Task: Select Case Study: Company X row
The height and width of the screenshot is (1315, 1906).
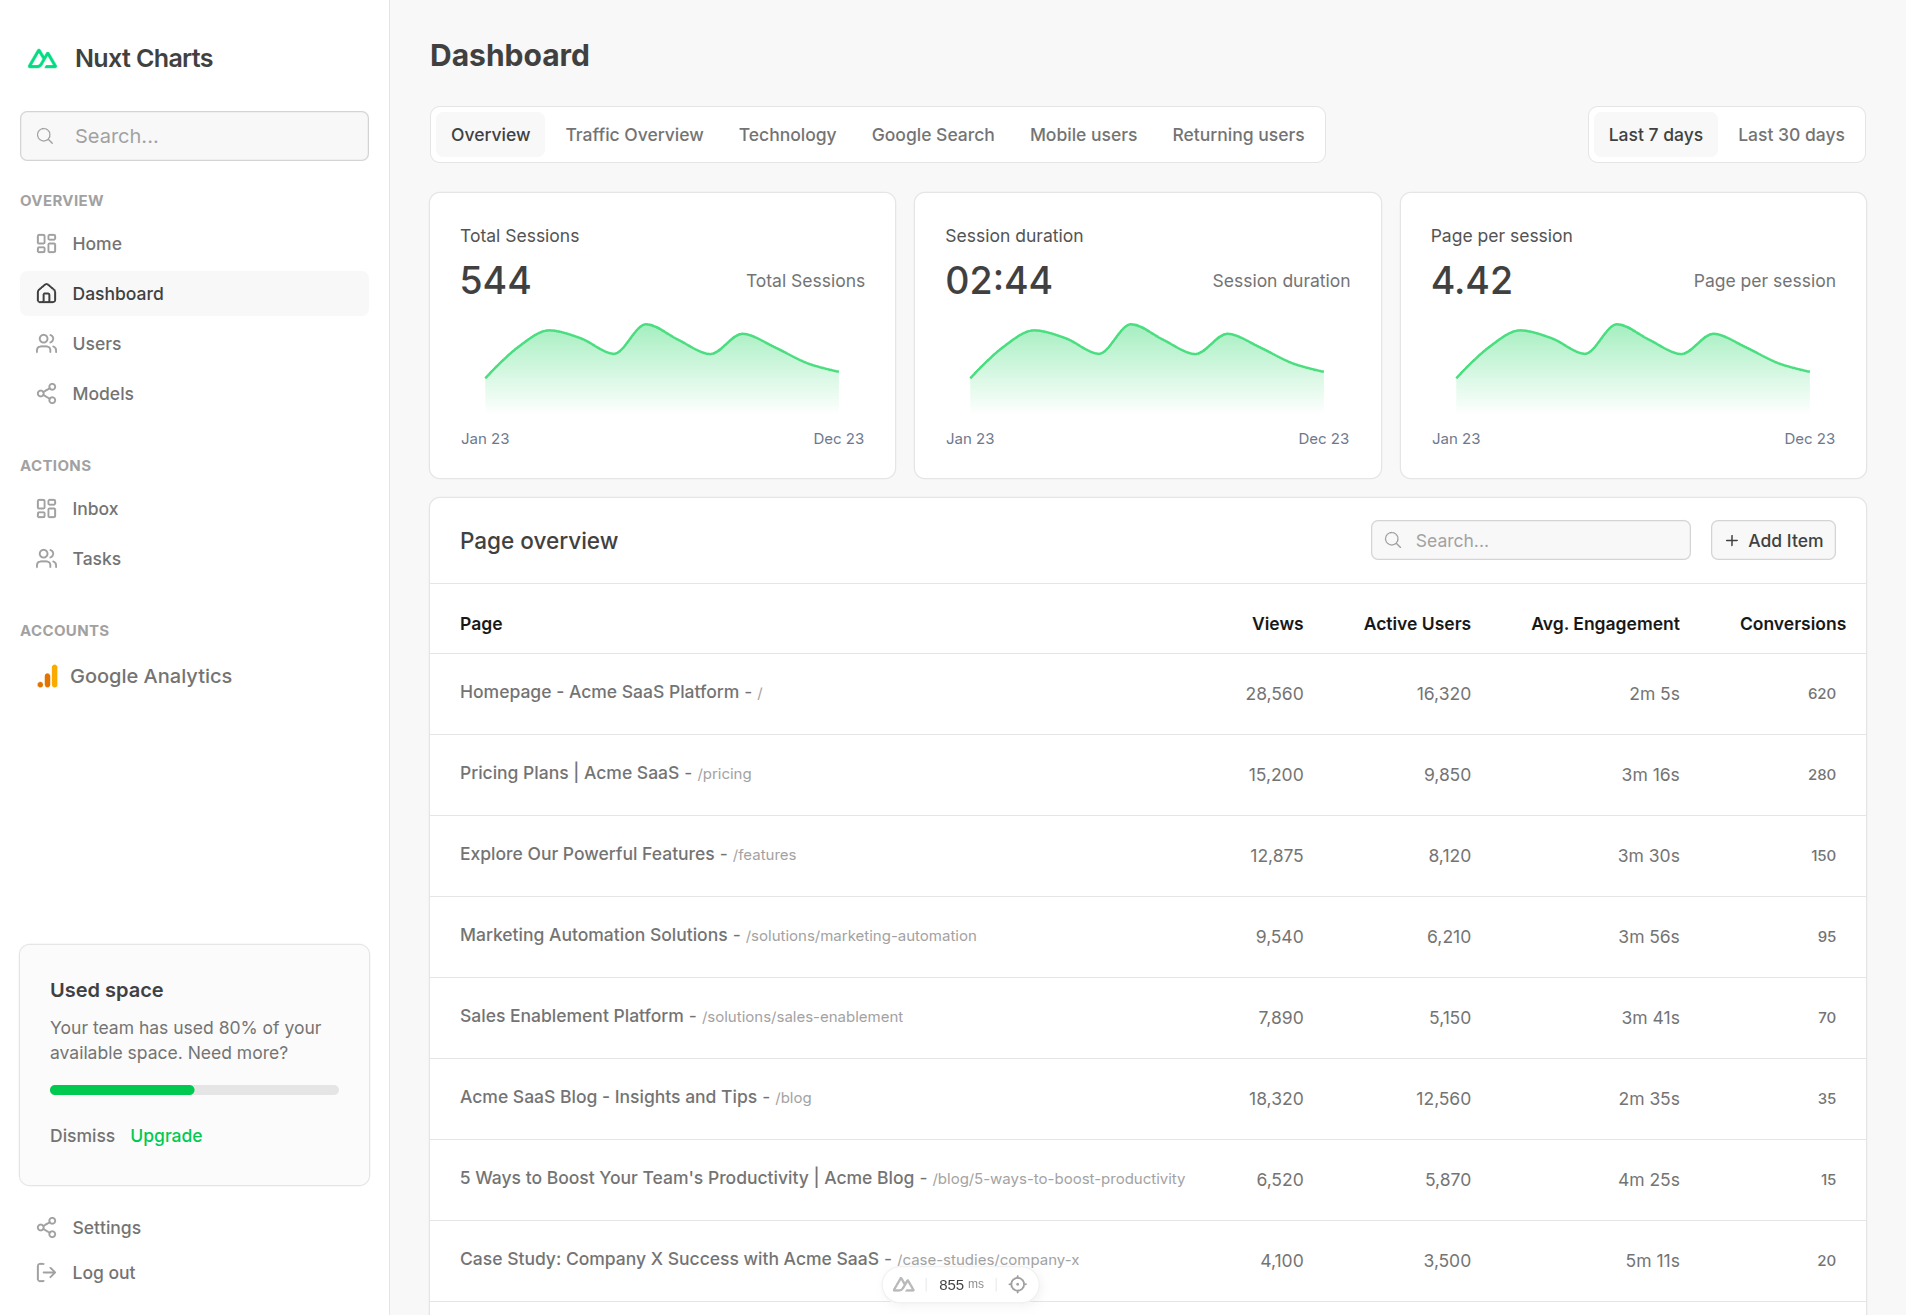Action: coord(1148,1261)
